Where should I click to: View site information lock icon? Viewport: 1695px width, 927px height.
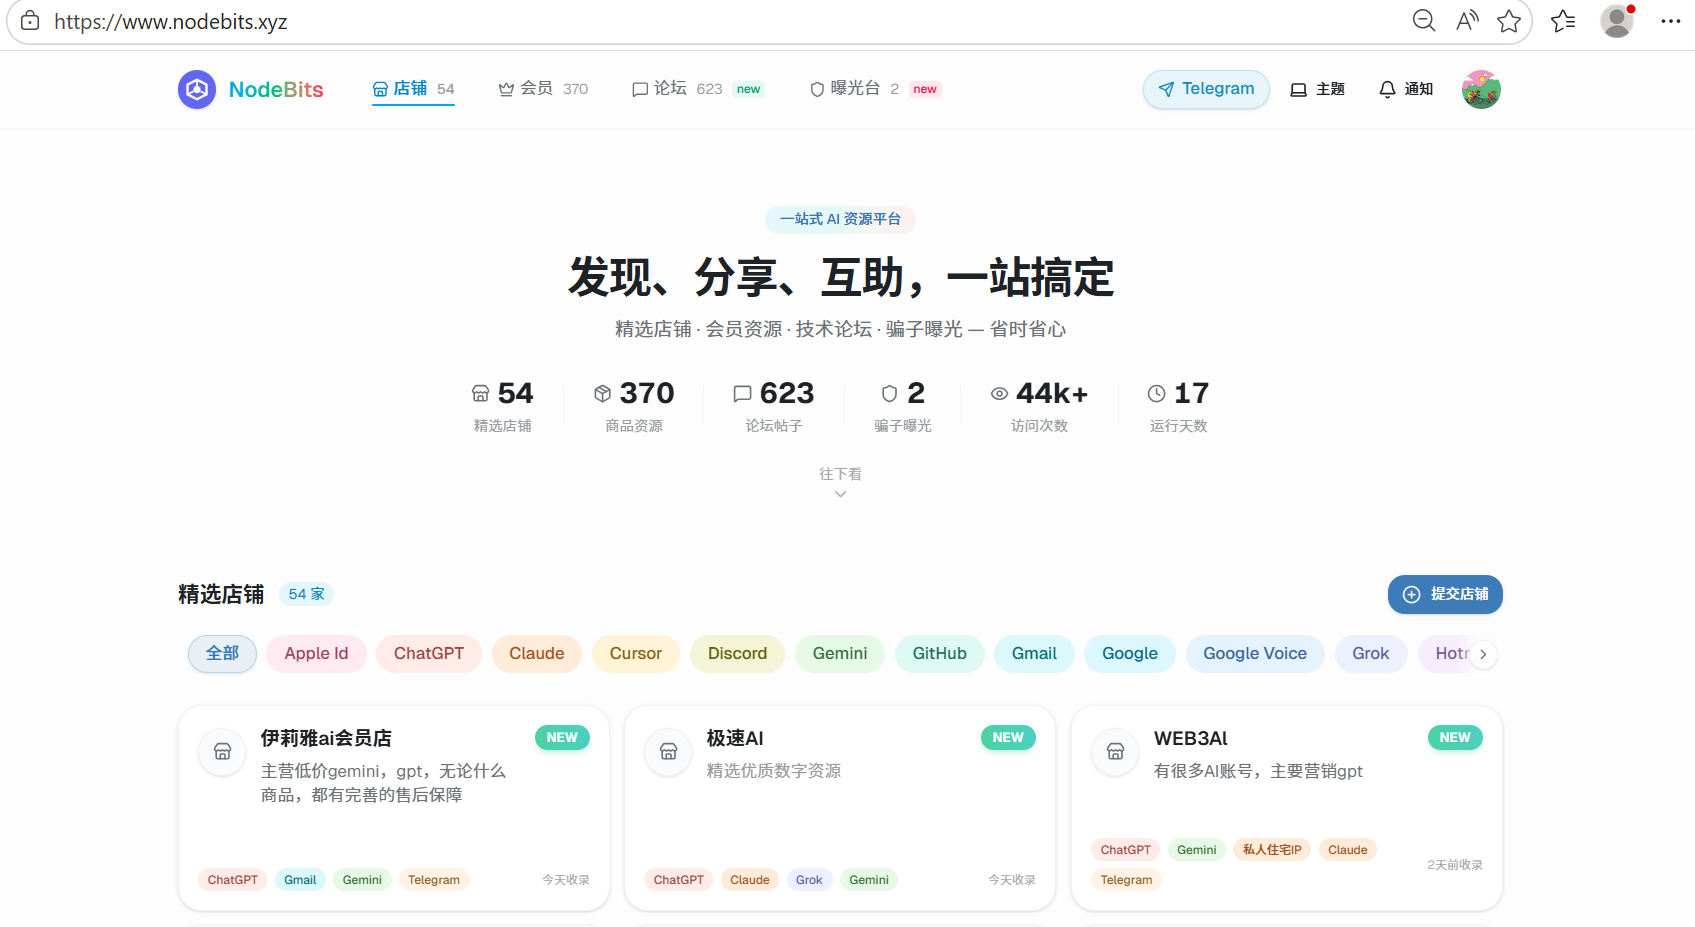[30, 21]
